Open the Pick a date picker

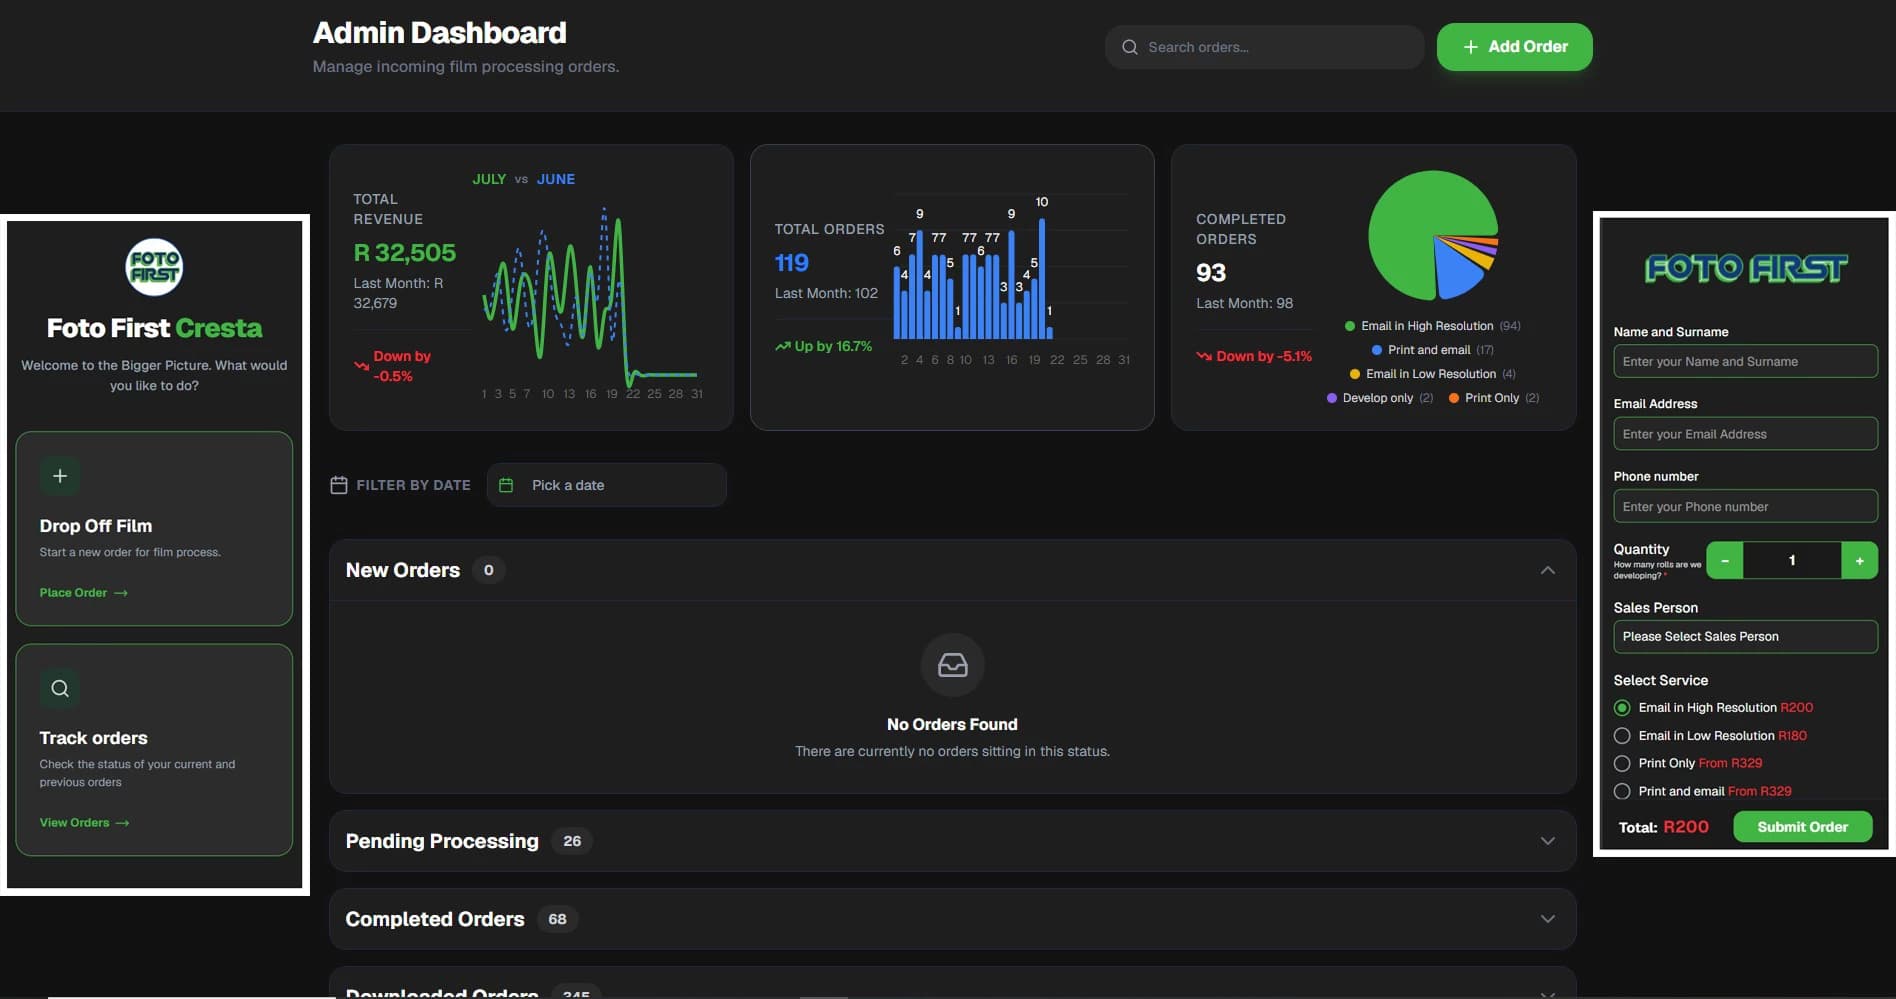coord(606,485)
